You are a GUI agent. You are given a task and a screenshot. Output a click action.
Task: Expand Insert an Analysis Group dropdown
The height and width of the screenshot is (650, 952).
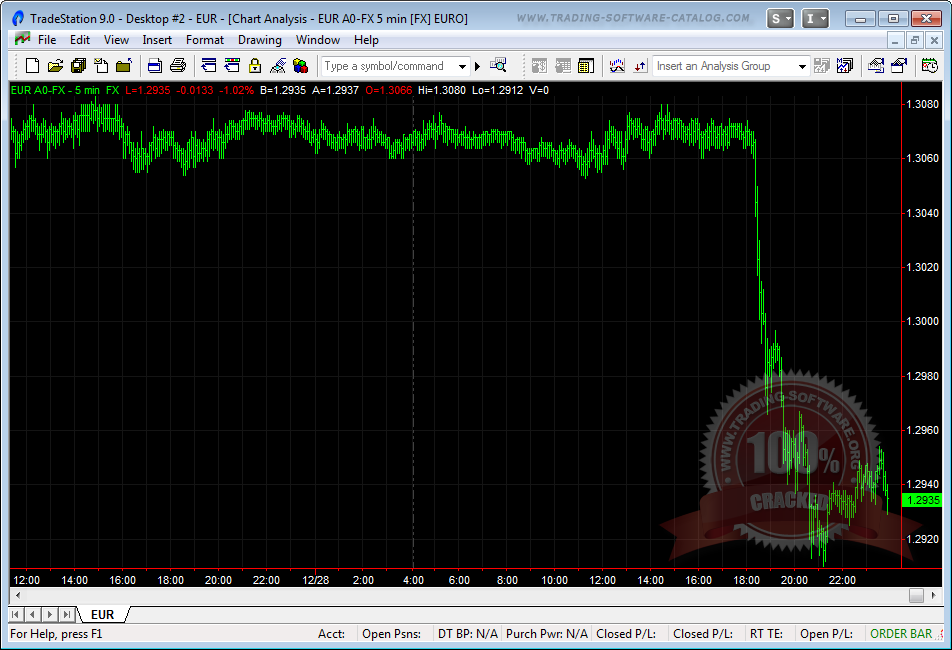click(x=802, y=66)
